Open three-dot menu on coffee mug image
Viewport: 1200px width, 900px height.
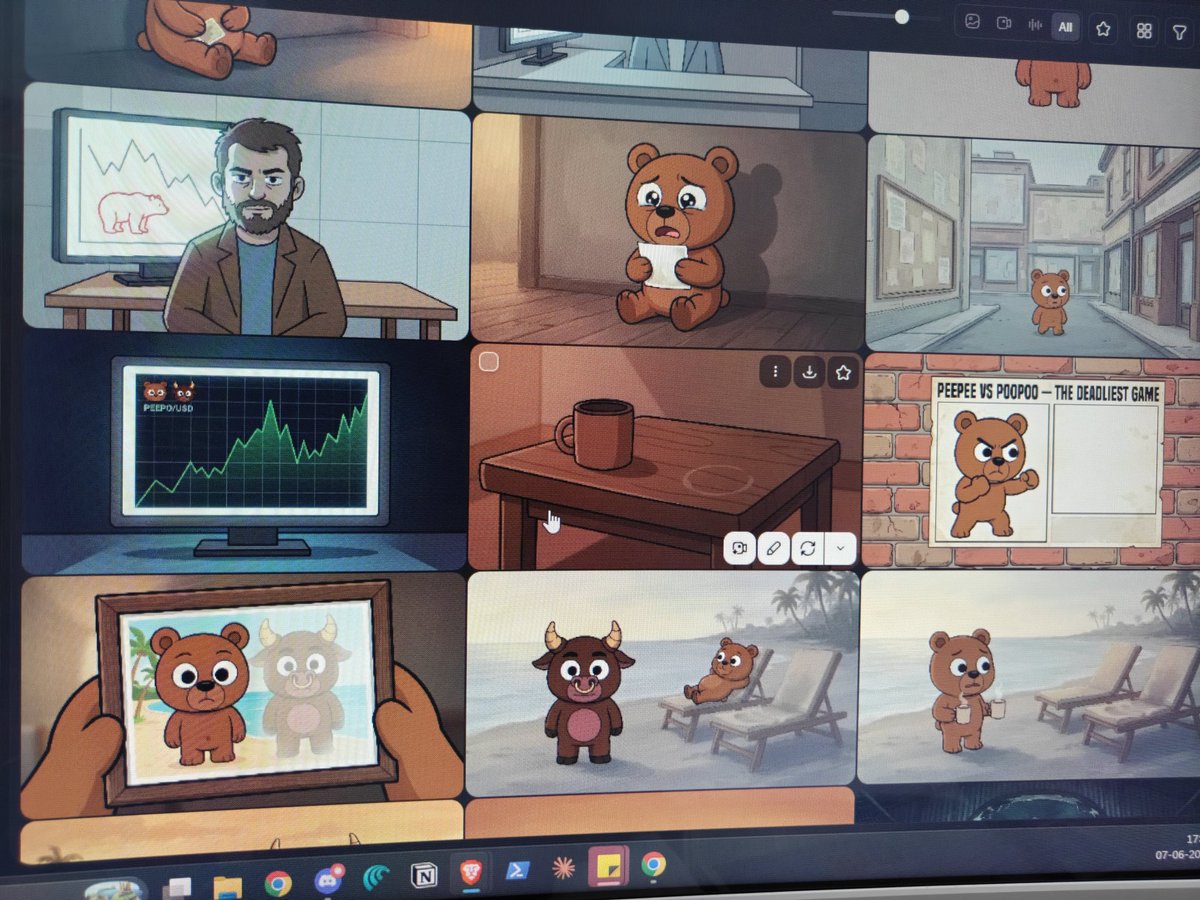[775, 372]
